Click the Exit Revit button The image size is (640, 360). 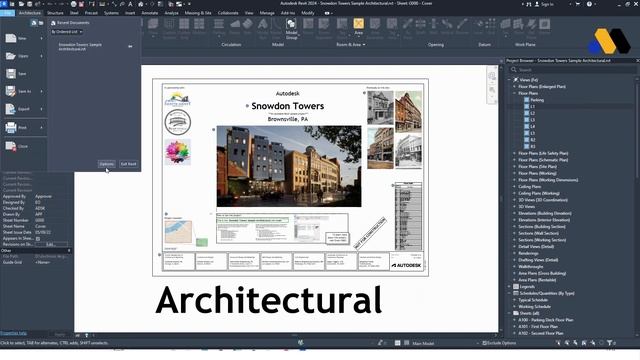pos(129,164)
